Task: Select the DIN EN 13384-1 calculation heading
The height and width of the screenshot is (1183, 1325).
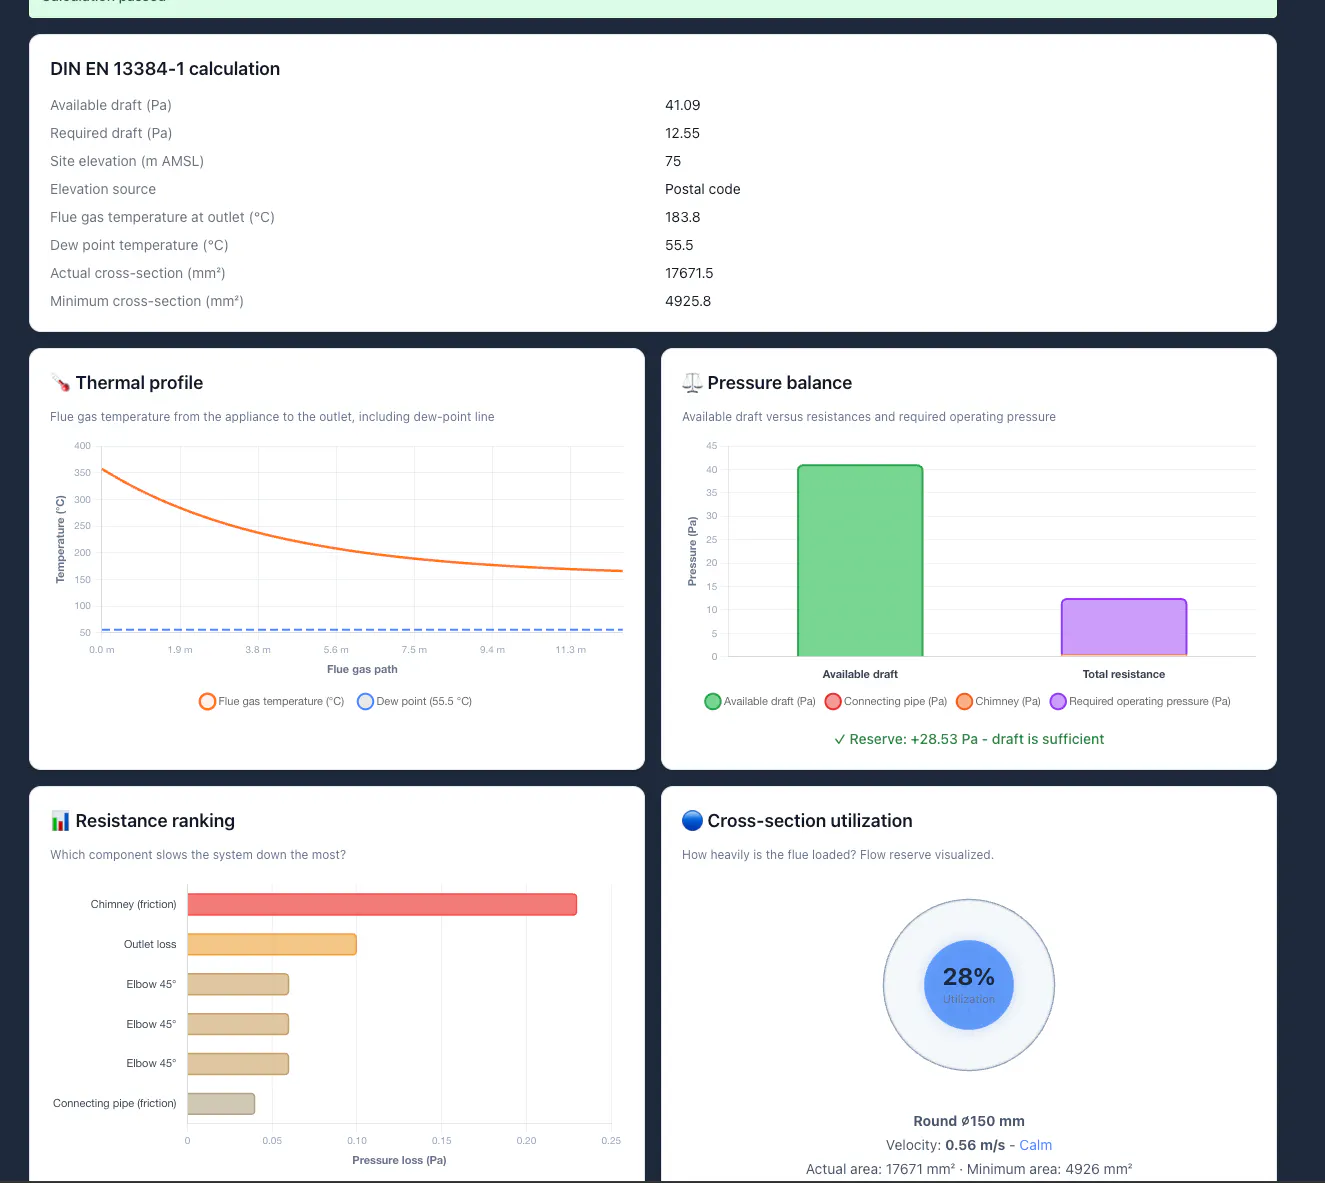Action: (165, 69)
